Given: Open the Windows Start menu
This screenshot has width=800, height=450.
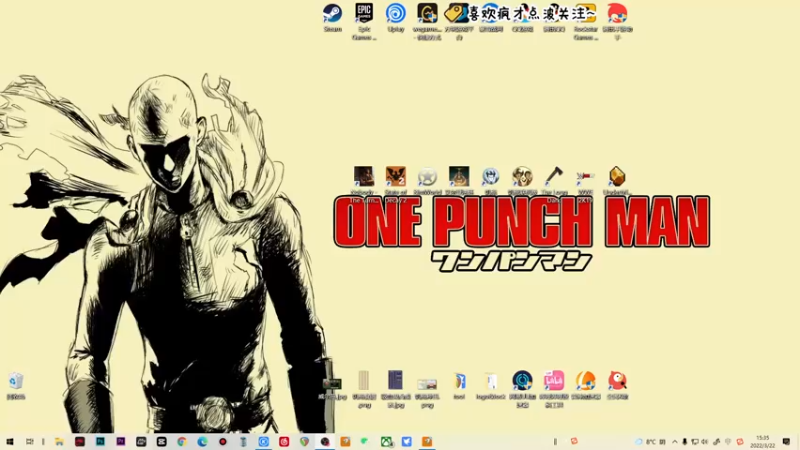Looking at the screenshot, I should click(10, 441).
